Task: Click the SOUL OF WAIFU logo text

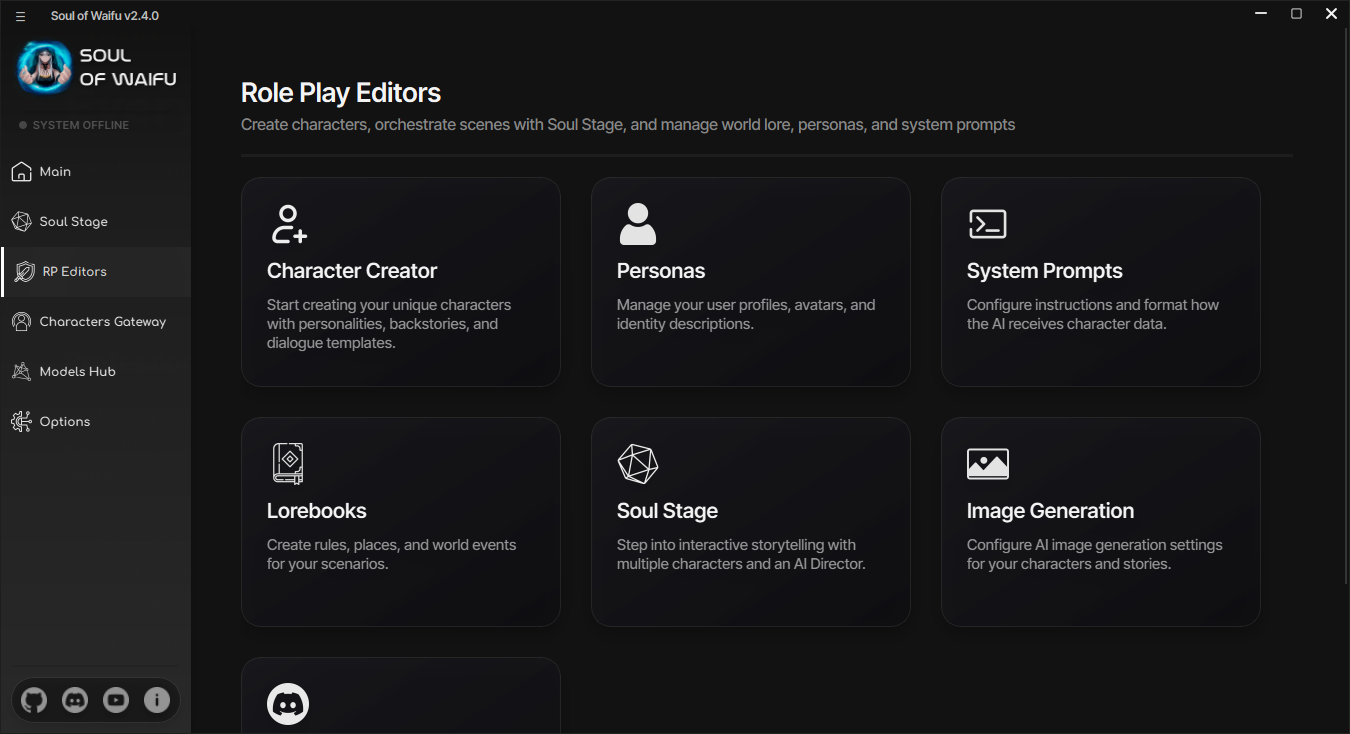Action: coord(128,67)
